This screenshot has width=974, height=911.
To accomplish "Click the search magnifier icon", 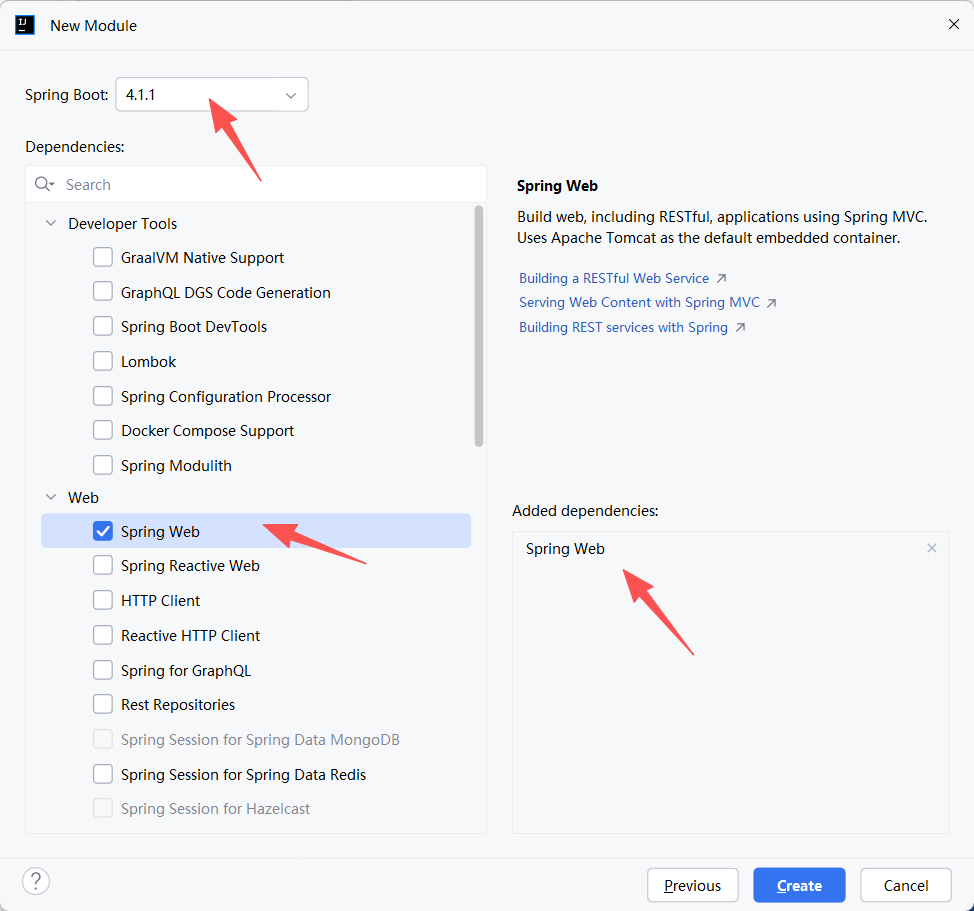I will point(43,184).
